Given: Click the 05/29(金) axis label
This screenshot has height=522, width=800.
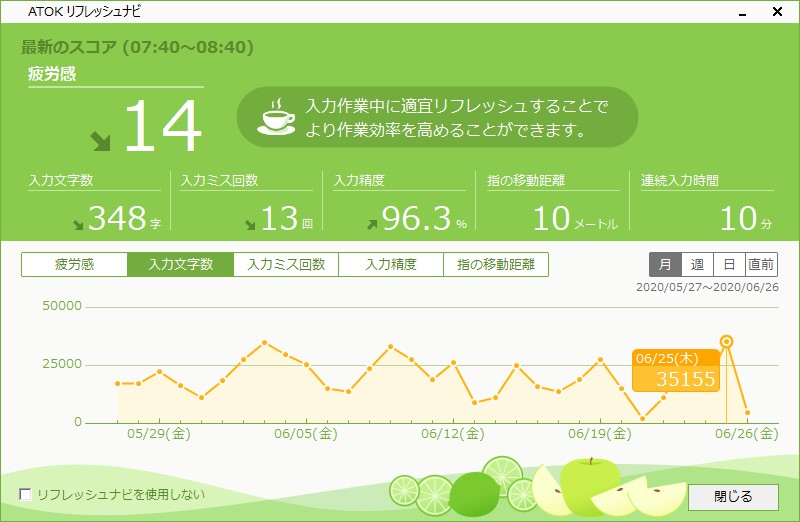Looking at the screenshot, I should 159,434.
